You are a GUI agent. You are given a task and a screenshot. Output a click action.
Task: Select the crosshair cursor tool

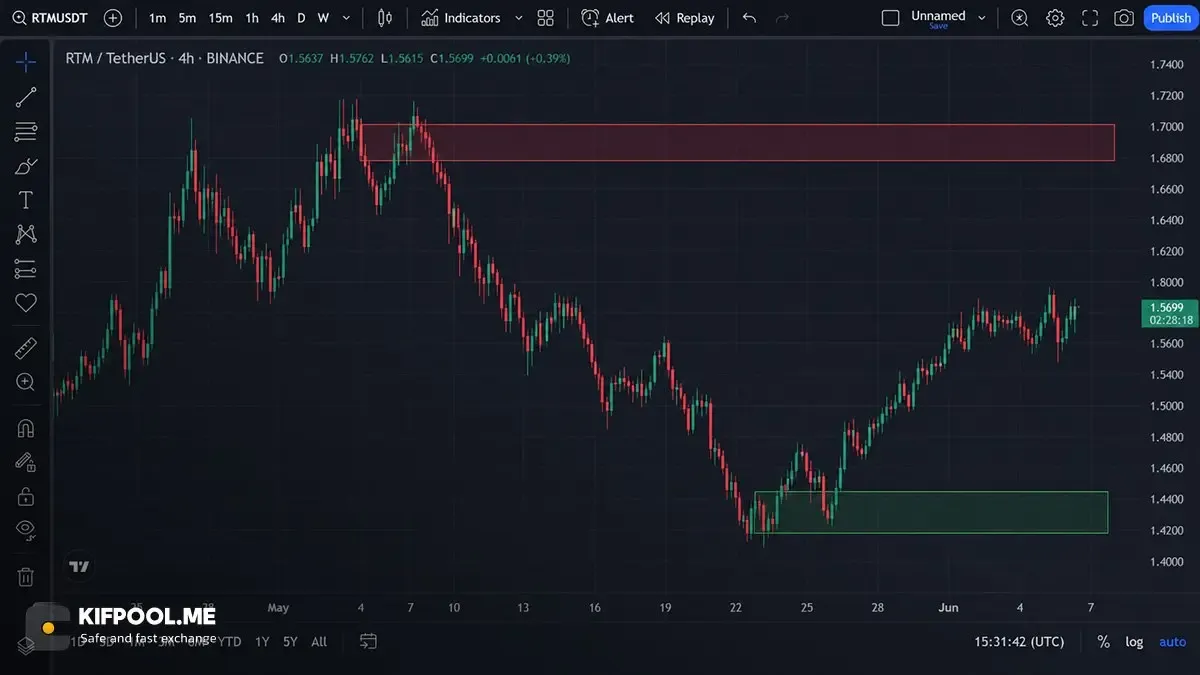[x=26, y=62]
